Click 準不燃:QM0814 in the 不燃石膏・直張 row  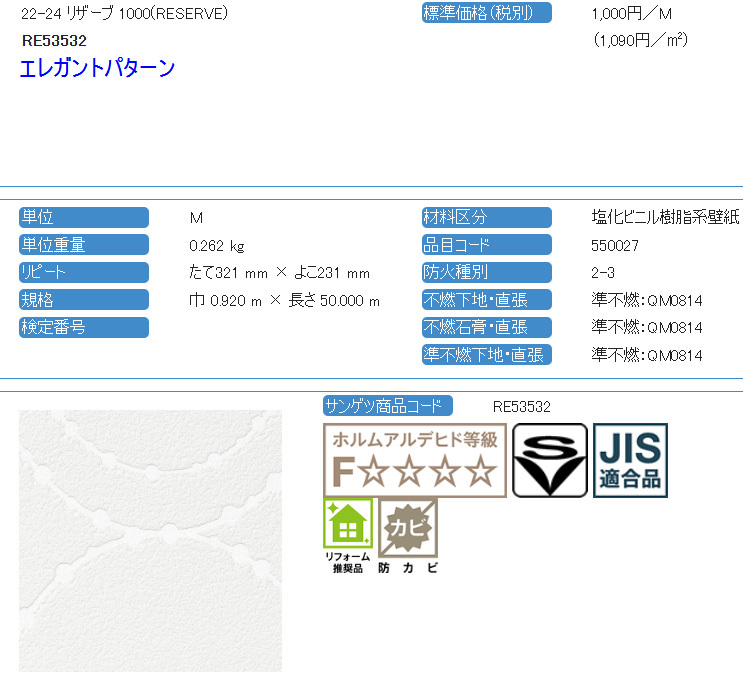click(646, 328)
